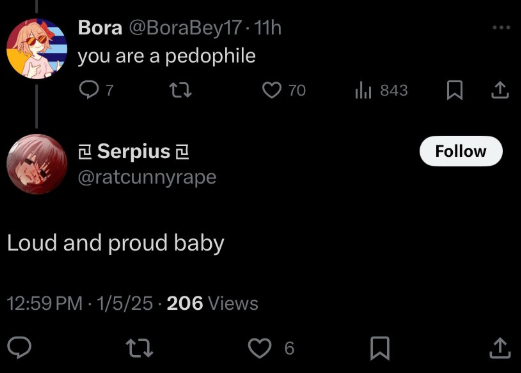Repost the main post by Serpius

(139, 348)
